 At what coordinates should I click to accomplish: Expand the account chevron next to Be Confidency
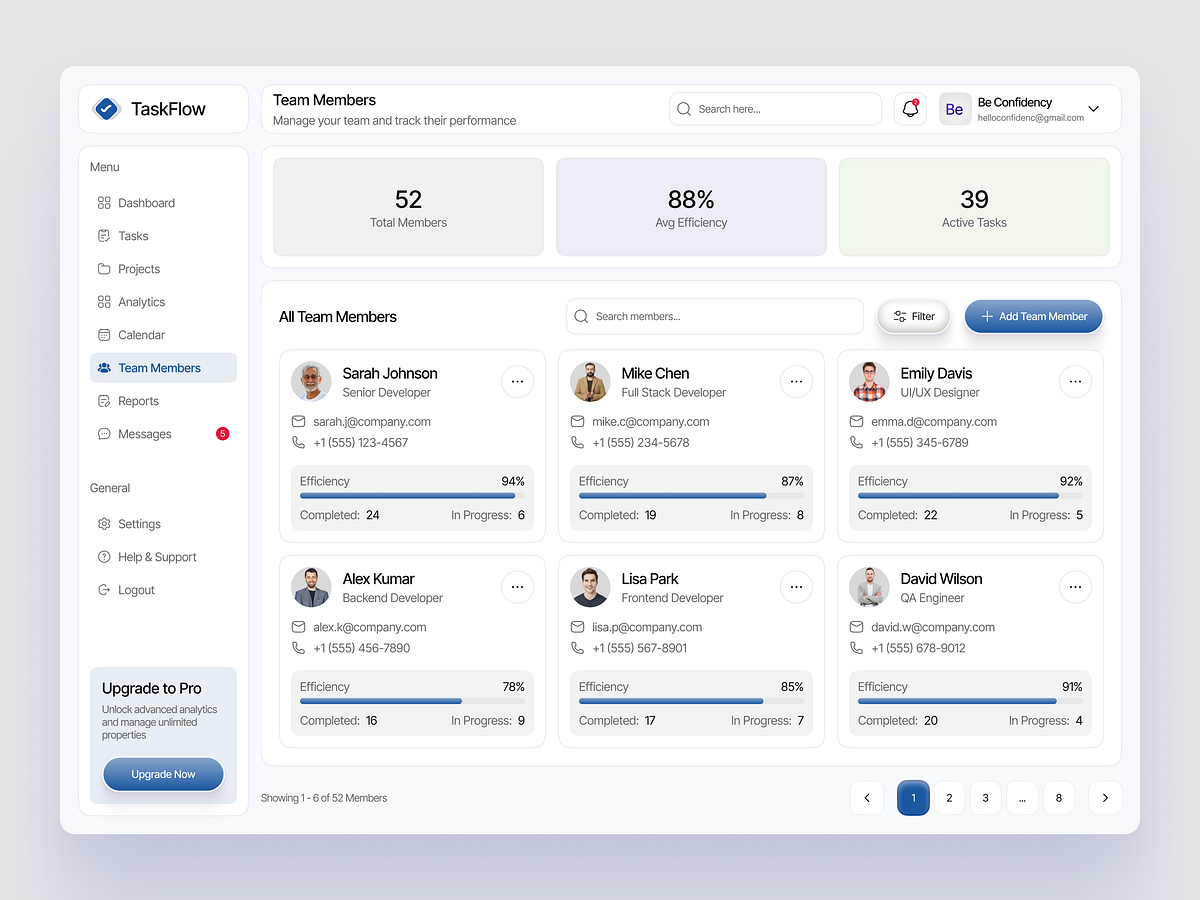click(x=1093, y=108)
